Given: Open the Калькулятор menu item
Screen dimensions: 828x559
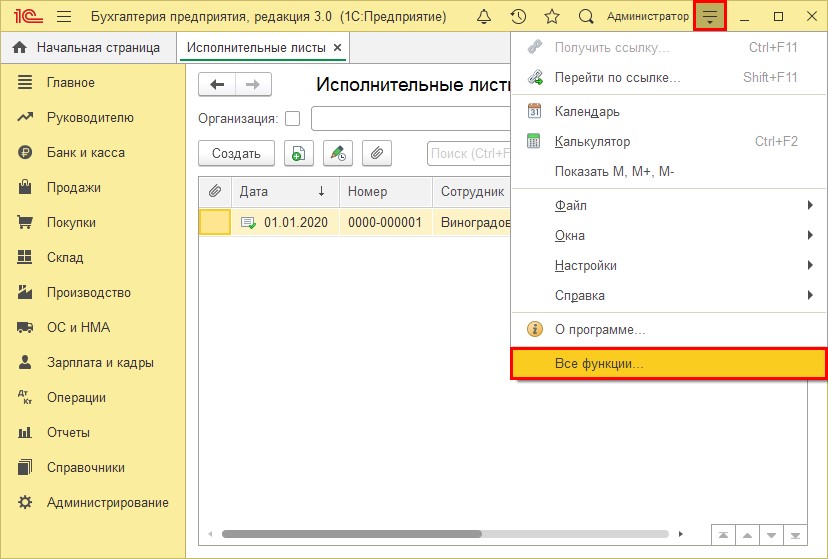Looking at the screenshot, I should 592,141.
